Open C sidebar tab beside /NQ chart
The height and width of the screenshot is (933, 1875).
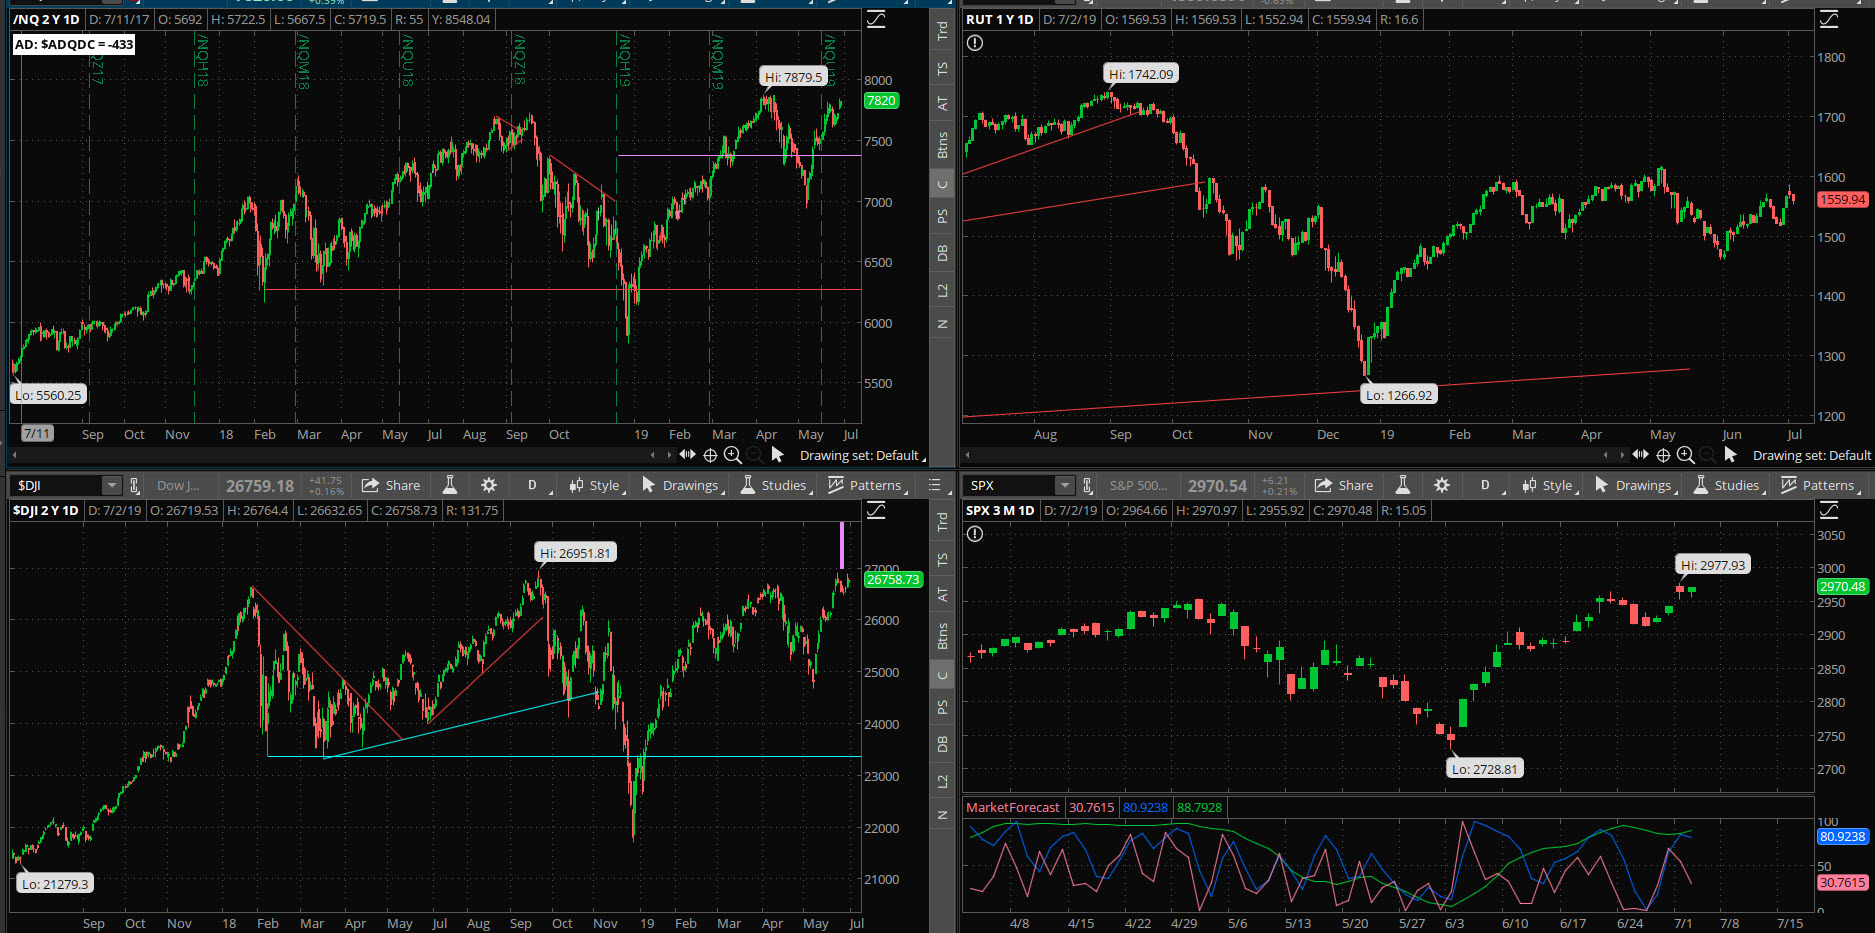(942, 184)
